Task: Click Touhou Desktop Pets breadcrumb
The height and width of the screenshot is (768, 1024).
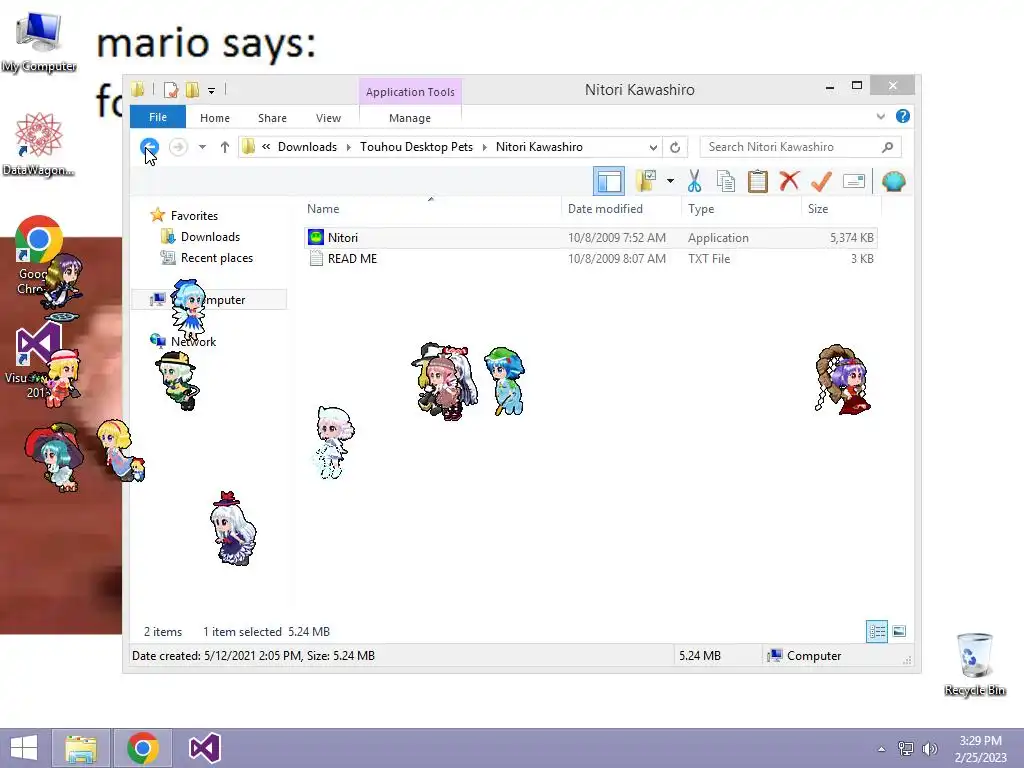Action: (417, 147)
